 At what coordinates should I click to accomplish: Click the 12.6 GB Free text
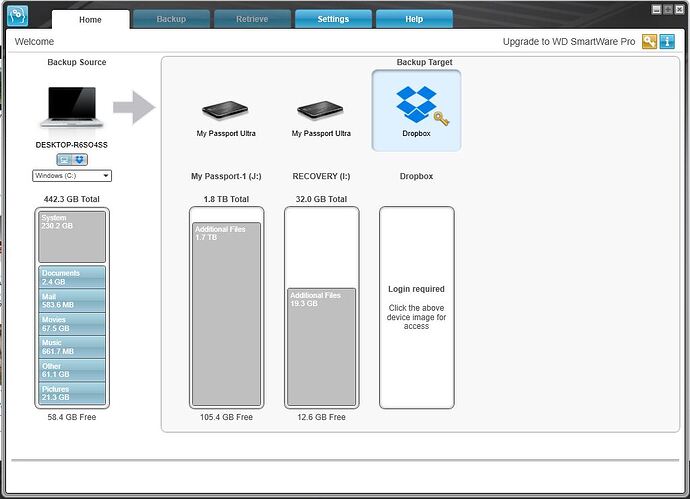321,417
